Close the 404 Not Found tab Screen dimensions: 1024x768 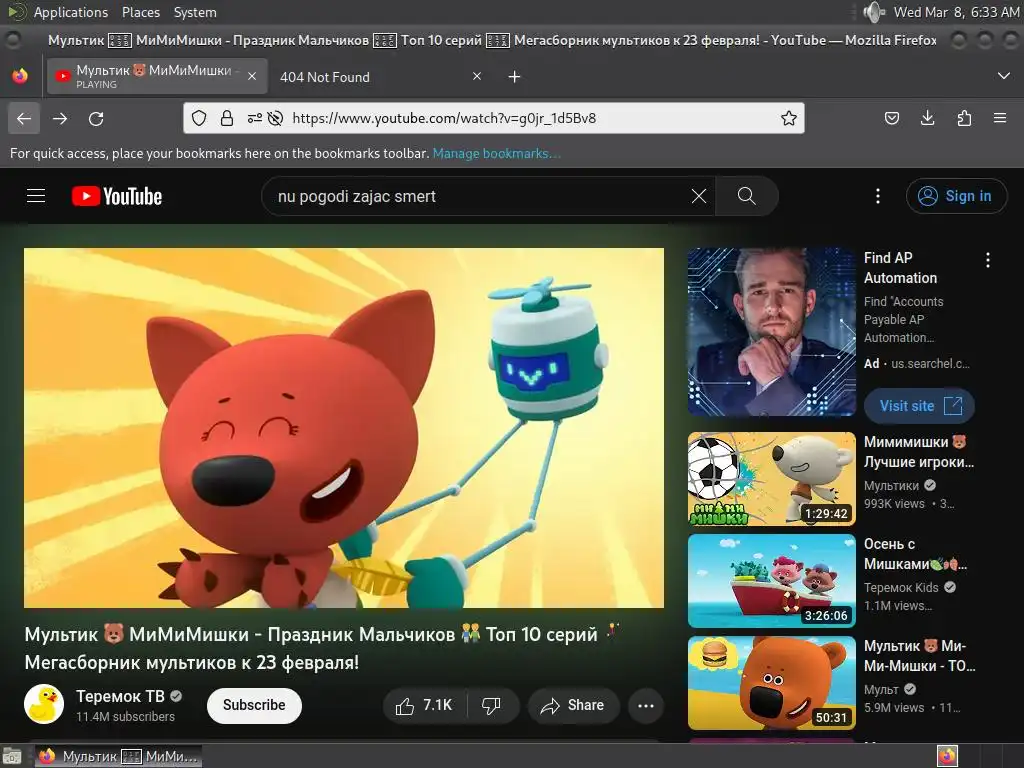[x=477, y=76]
